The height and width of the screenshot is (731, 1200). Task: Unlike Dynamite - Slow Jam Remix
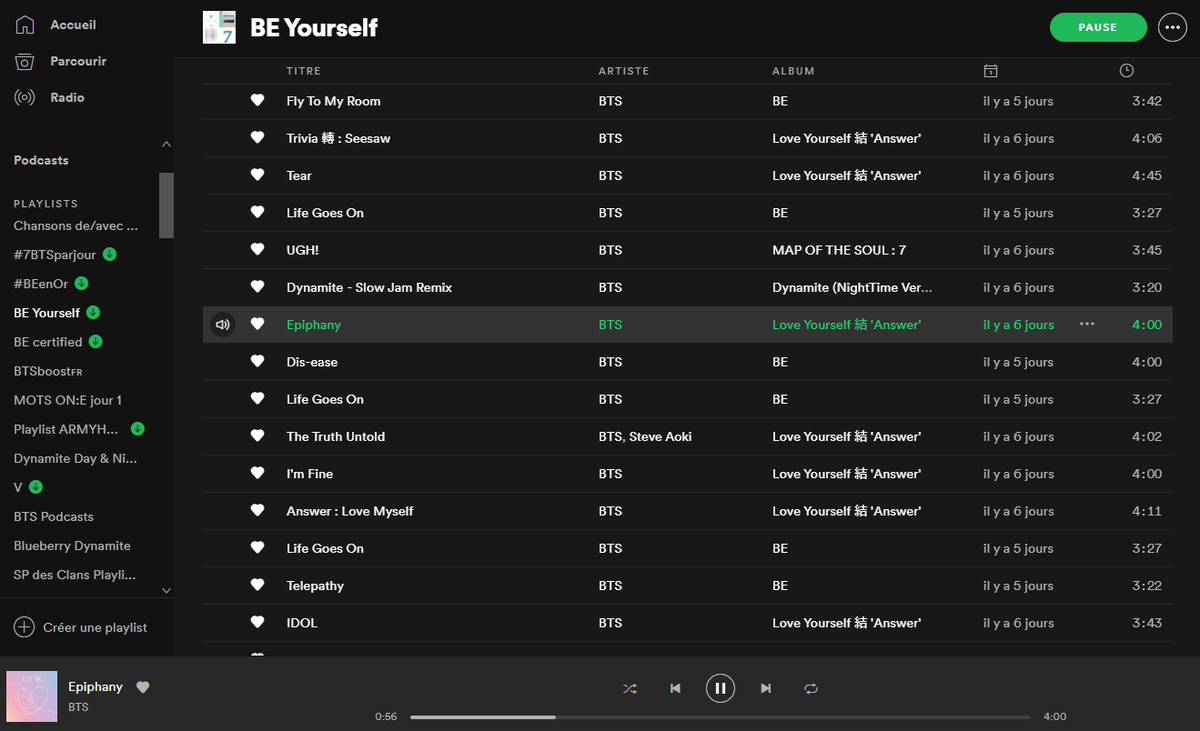(x=257, y=287)
